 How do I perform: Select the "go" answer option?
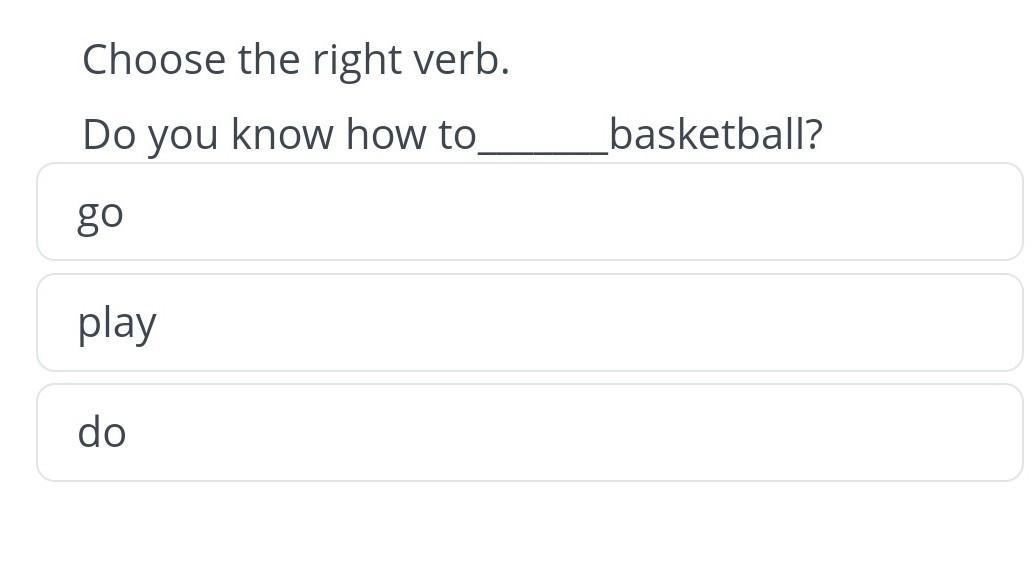pyautogui.click(x=530, y=212)
